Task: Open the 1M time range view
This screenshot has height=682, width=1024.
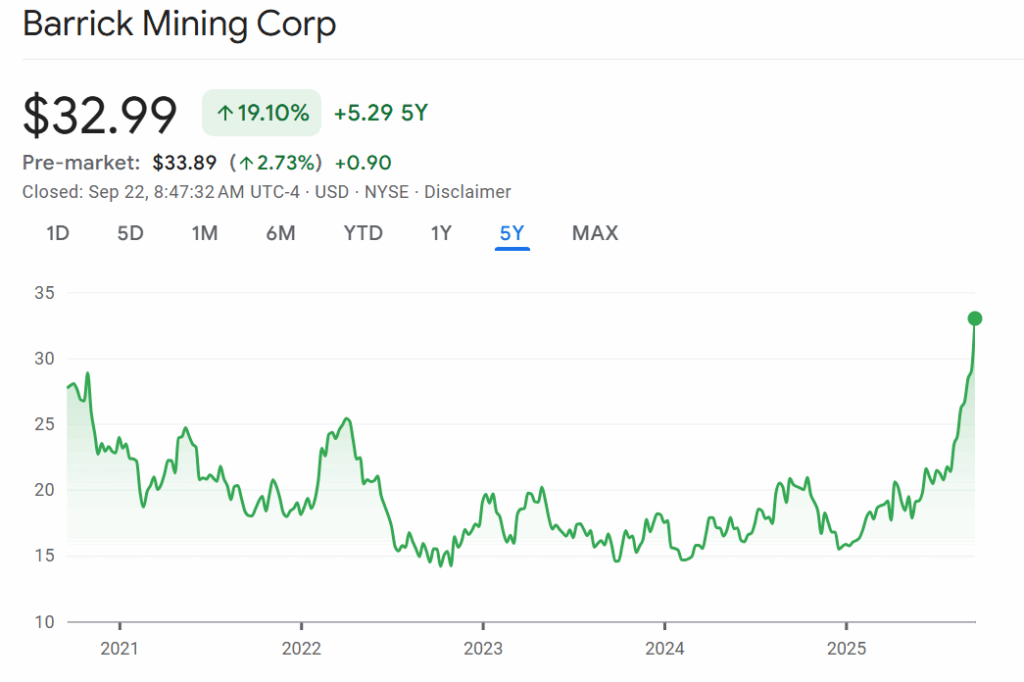Action: click(205, 233)
